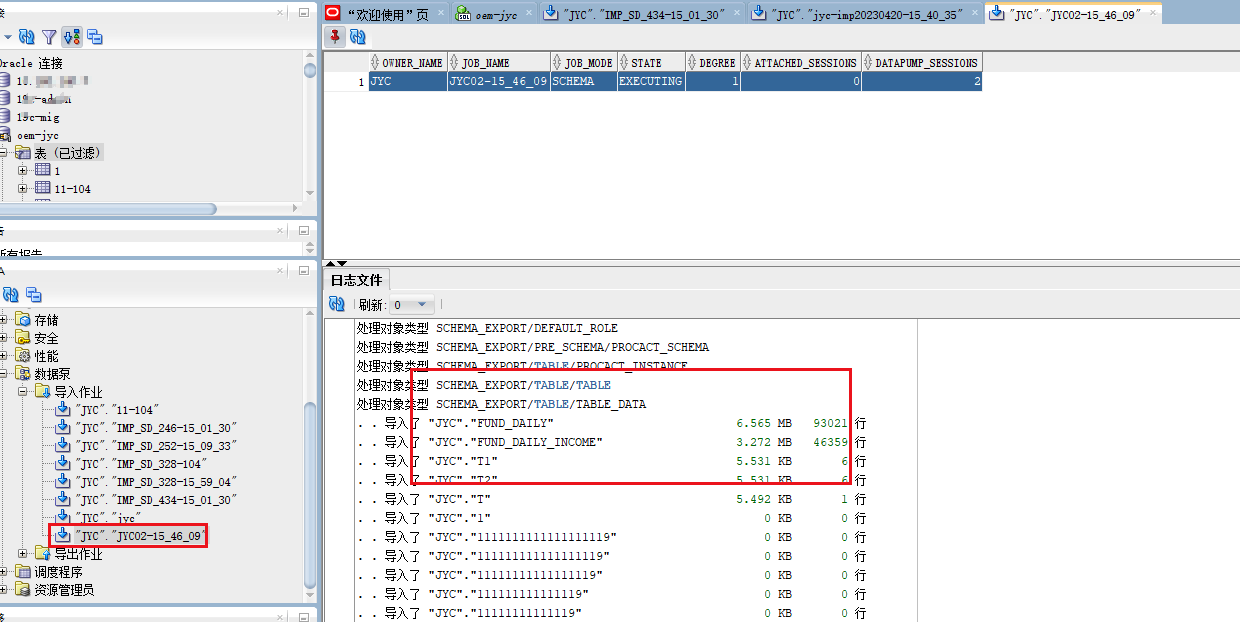Sort by DEGREE column header
The height and width of the screenshot is (622, 1240).
point(713,62)
